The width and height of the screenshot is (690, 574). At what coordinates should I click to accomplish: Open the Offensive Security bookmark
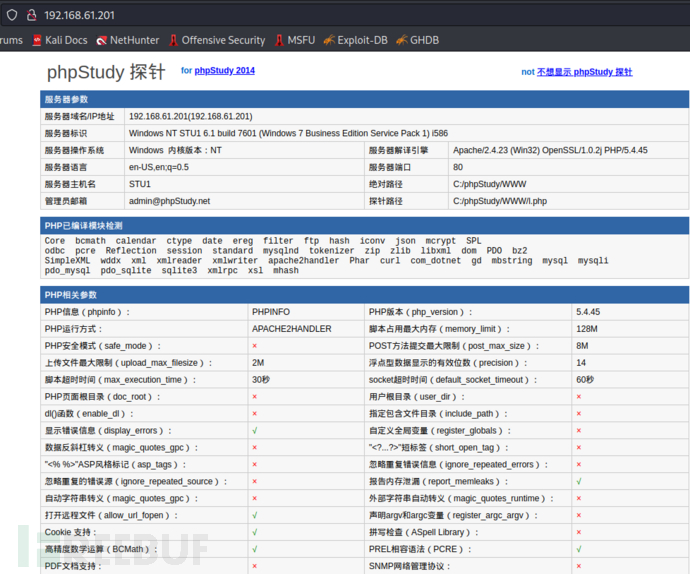(216, 40)
